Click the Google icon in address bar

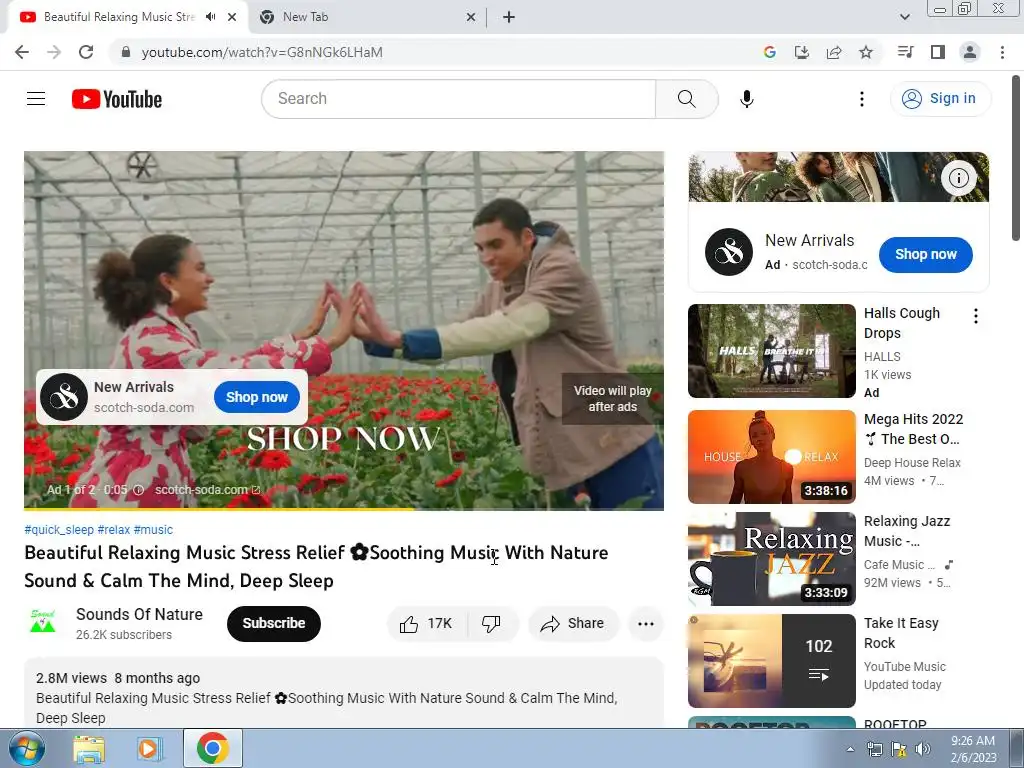770,52
